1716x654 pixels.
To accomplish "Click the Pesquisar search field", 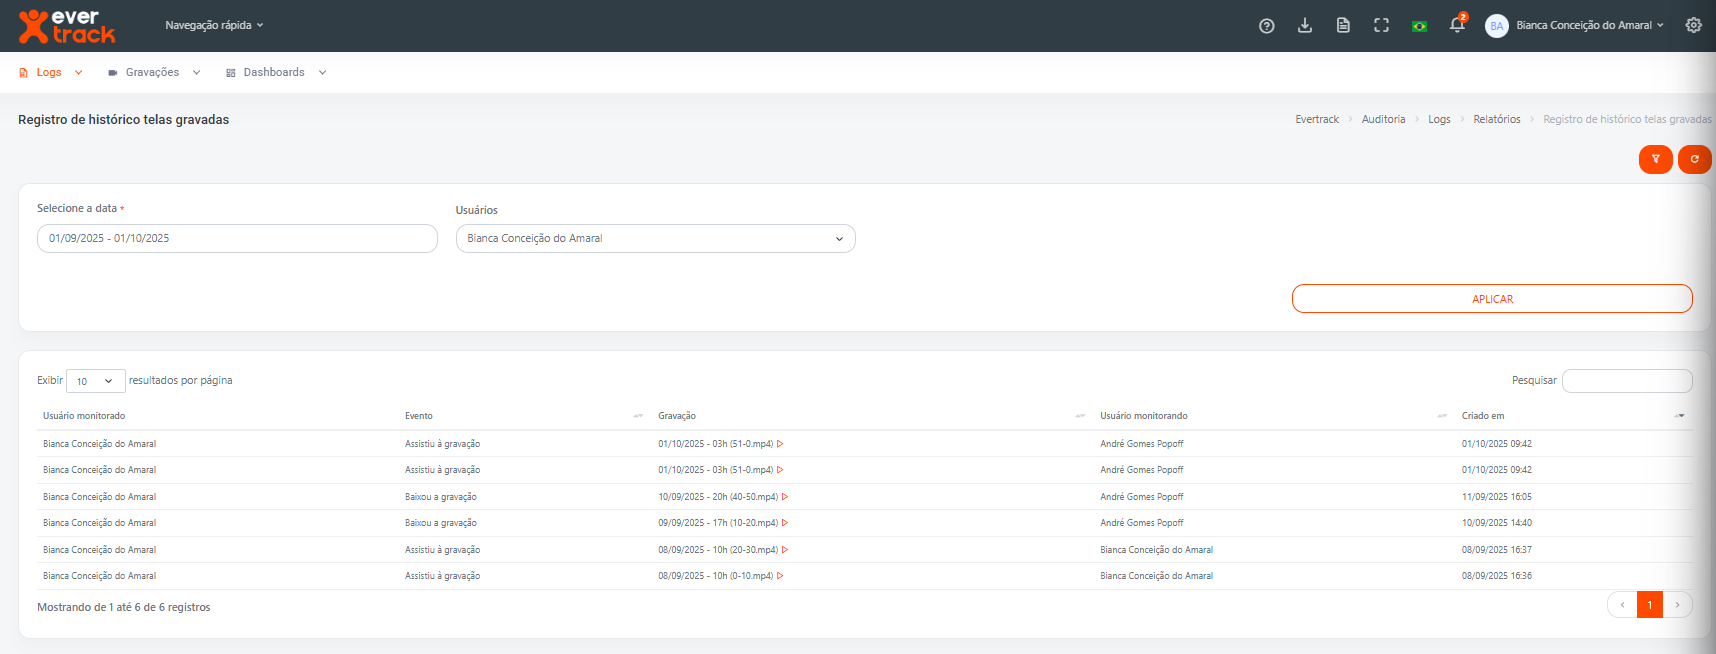I will (x=1626, y=381).
